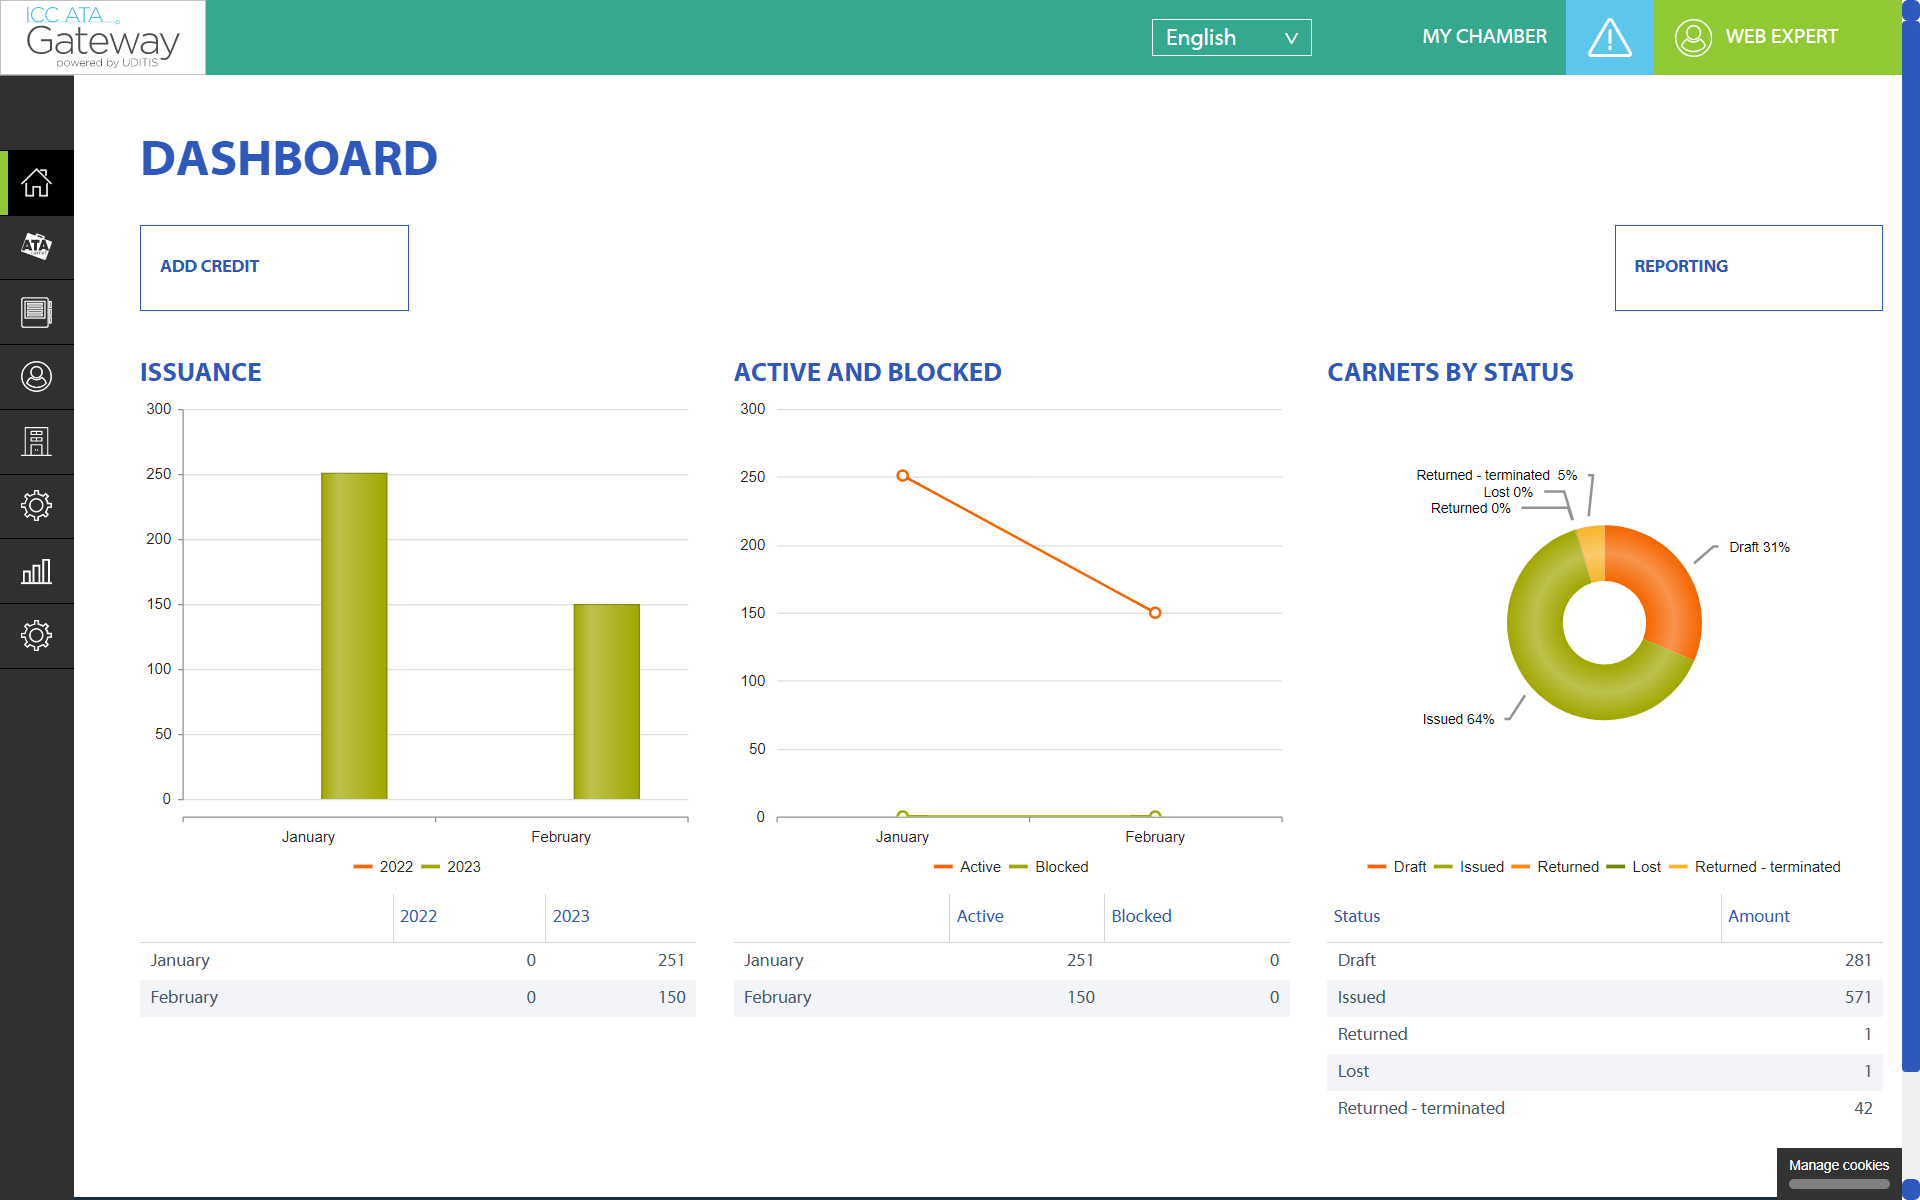Open the home dashboard sidebar icon
The image size is (1920, 1200).
coord(37,183)
